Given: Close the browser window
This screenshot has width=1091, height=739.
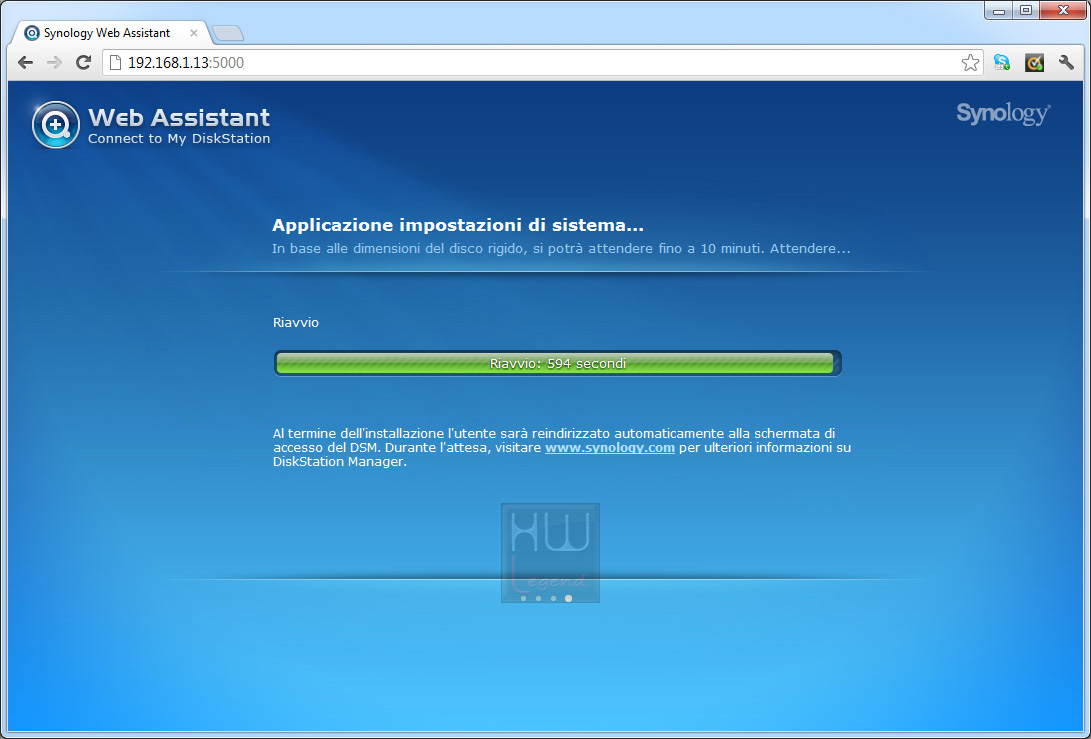Looking at the screenshot, I should click(1062, 10).
